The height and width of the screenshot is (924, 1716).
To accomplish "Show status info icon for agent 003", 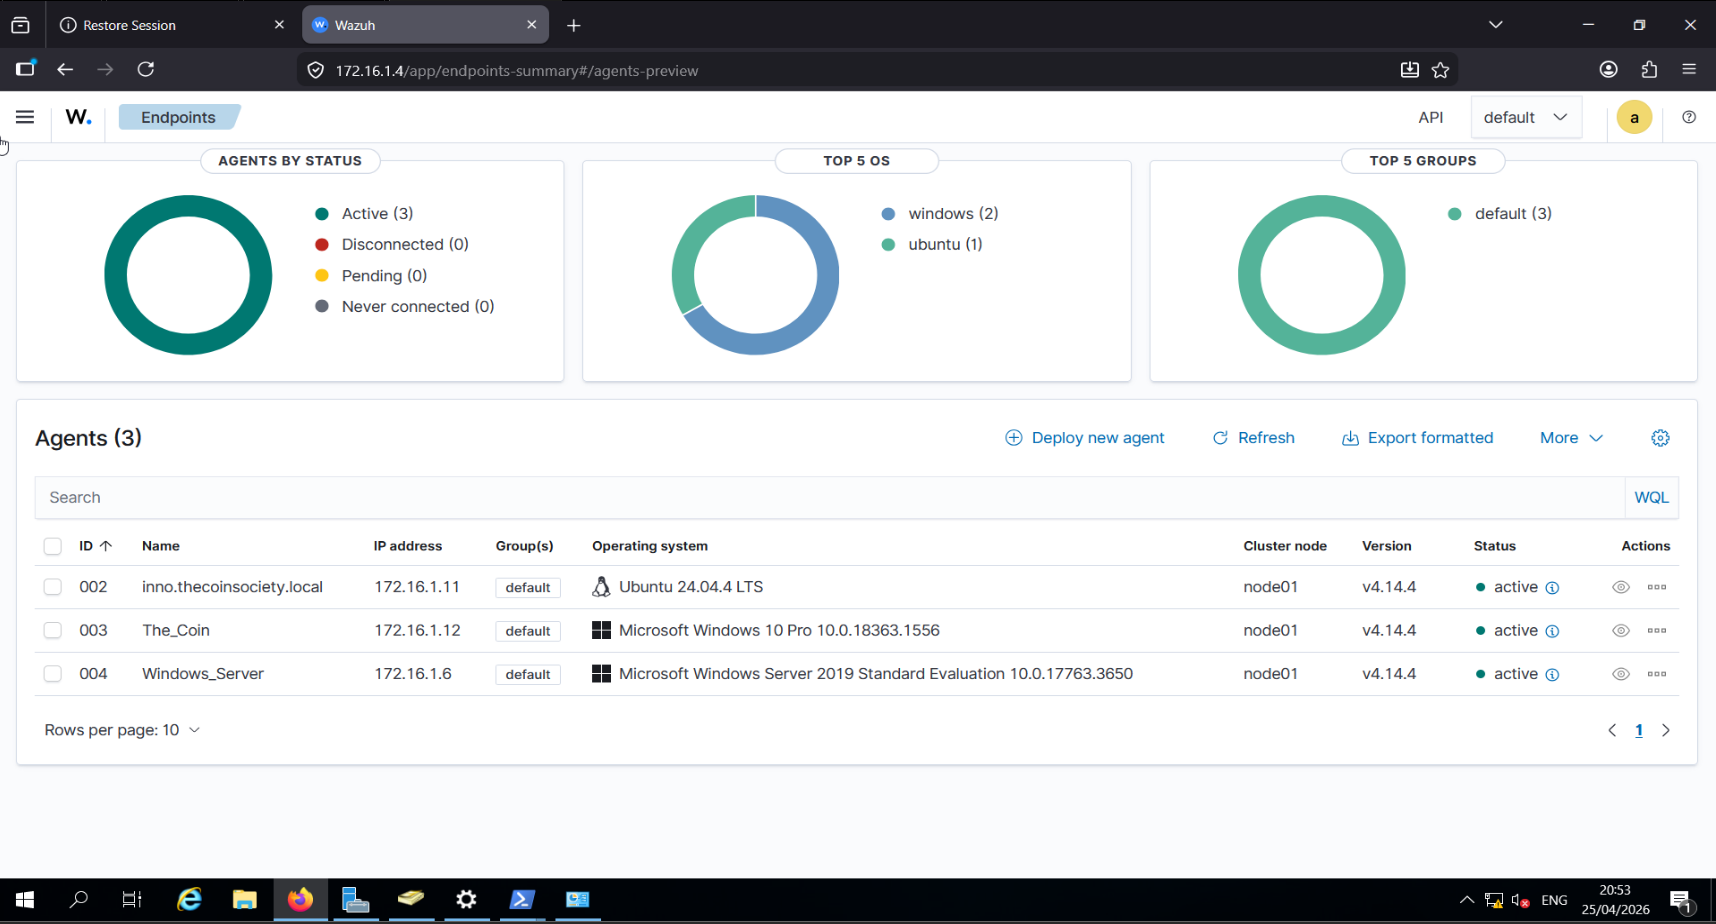I will 1552,631.
